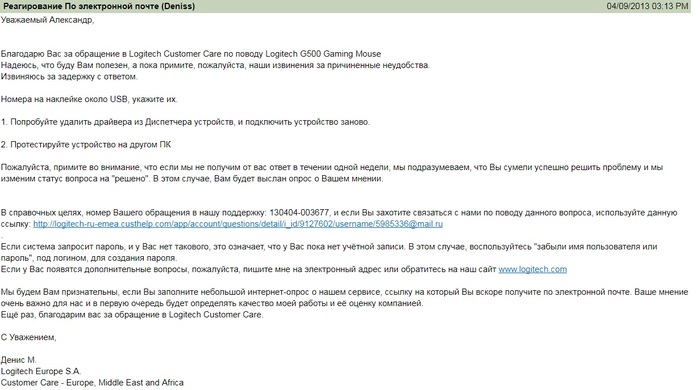
Task: Open the www.logitech.com link
Action: [x=533, y=270]
